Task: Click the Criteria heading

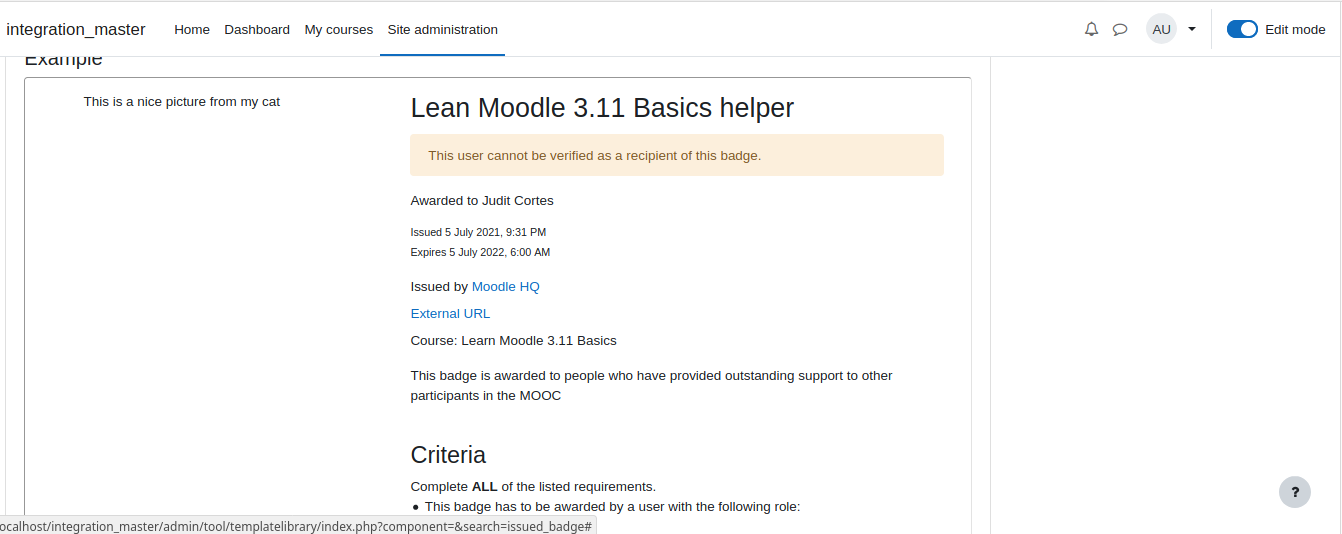Action: pyautogui.click(x=448, y=454)
